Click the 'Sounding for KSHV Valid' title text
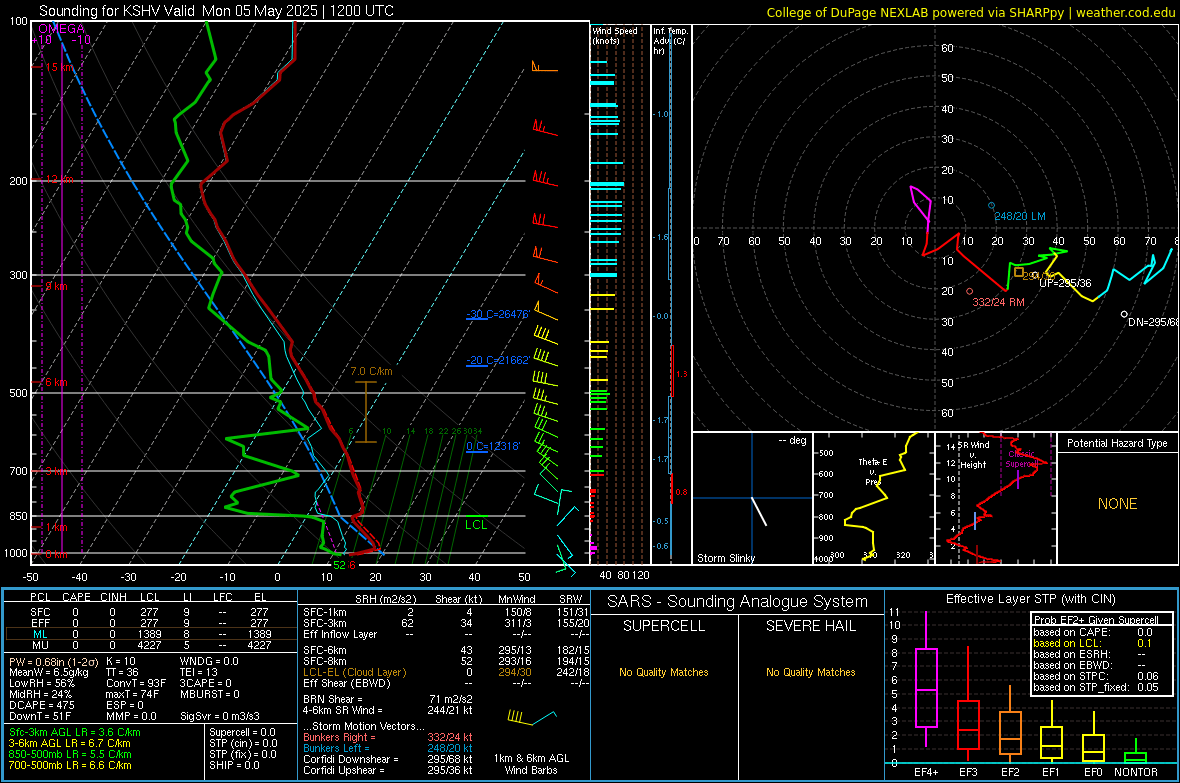This screenshot has width=1180, height=783. tap(120, 11)
